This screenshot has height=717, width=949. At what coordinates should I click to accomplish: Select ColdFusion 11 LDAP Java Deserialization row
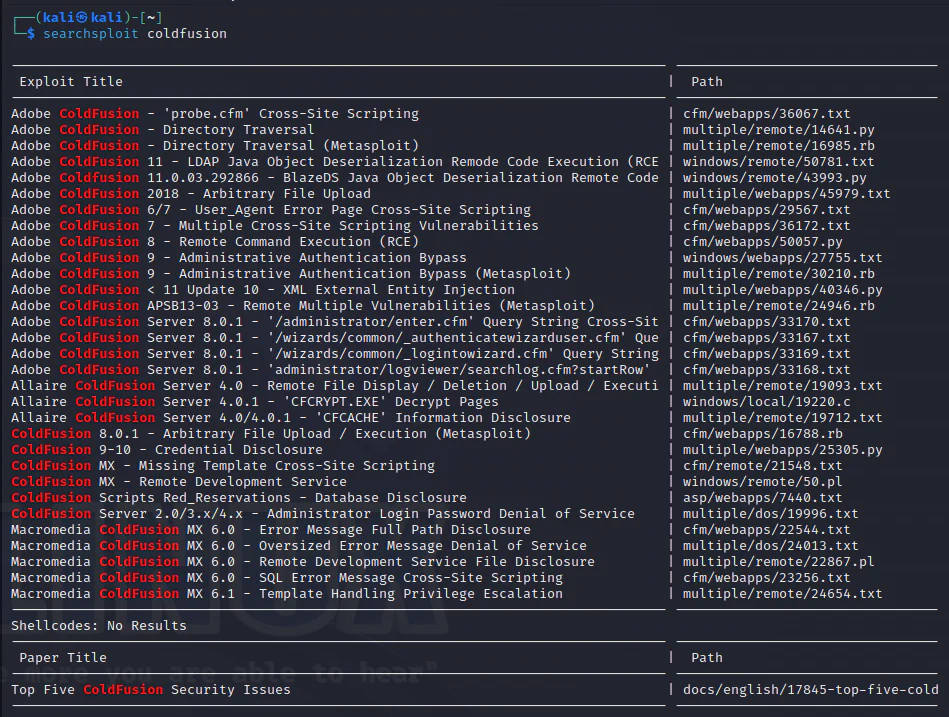tap(335, 162)
